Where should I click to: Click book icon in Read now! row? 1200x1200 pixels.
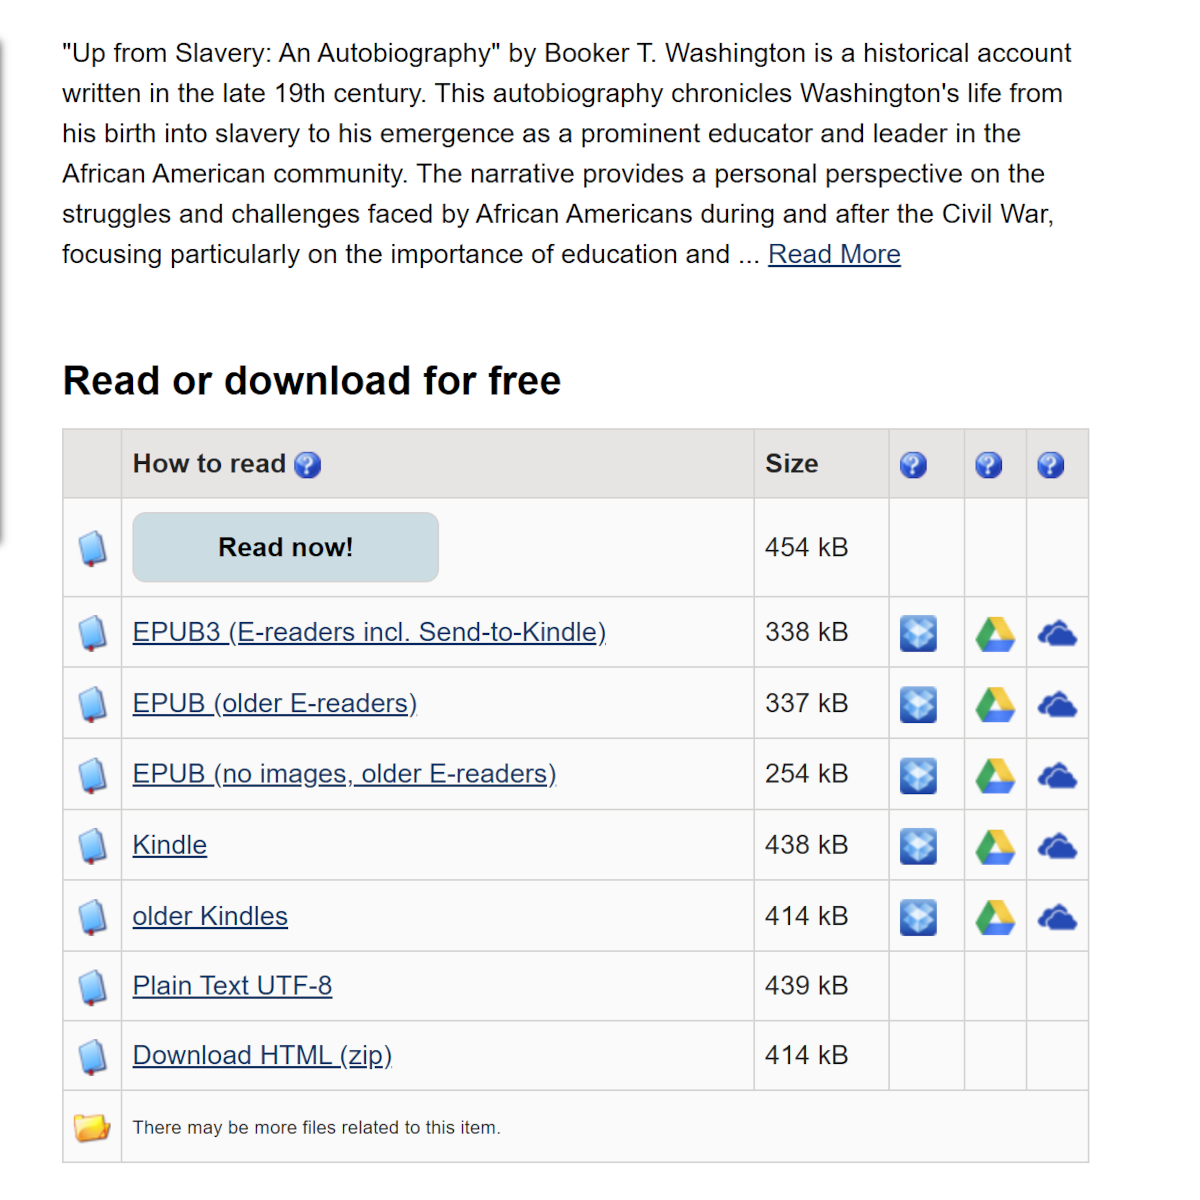[x=92, y=548]
